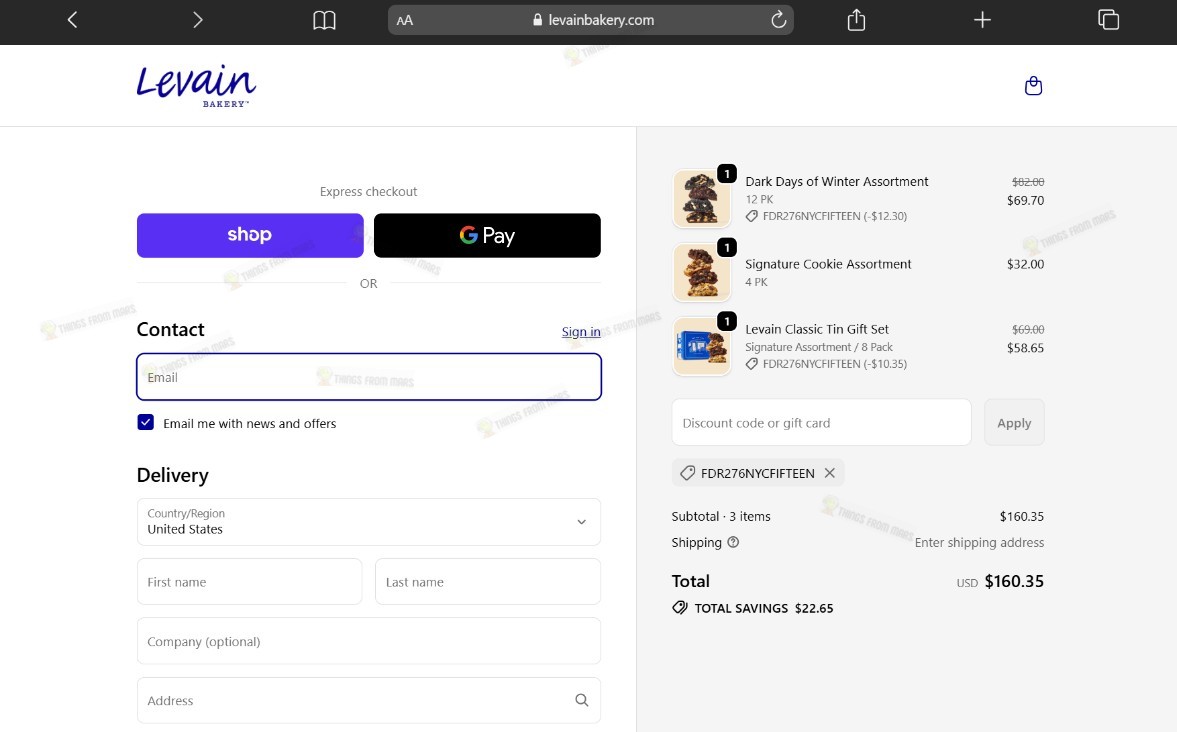
Task: Open a new tab with the plus icon
Action: [983, 20]
